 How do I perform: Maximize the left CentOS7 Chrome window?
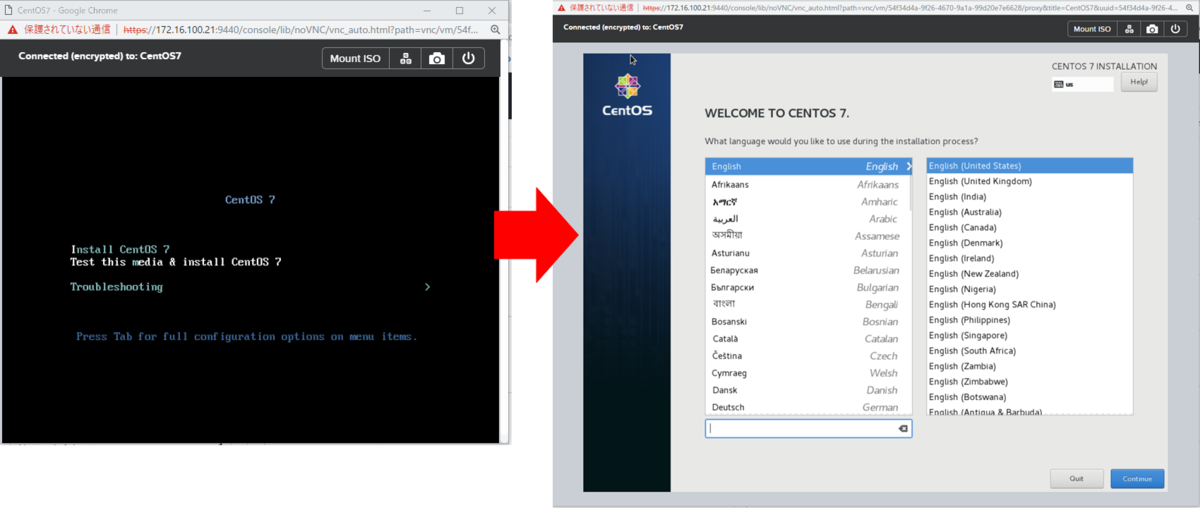[x=459, y=10]
